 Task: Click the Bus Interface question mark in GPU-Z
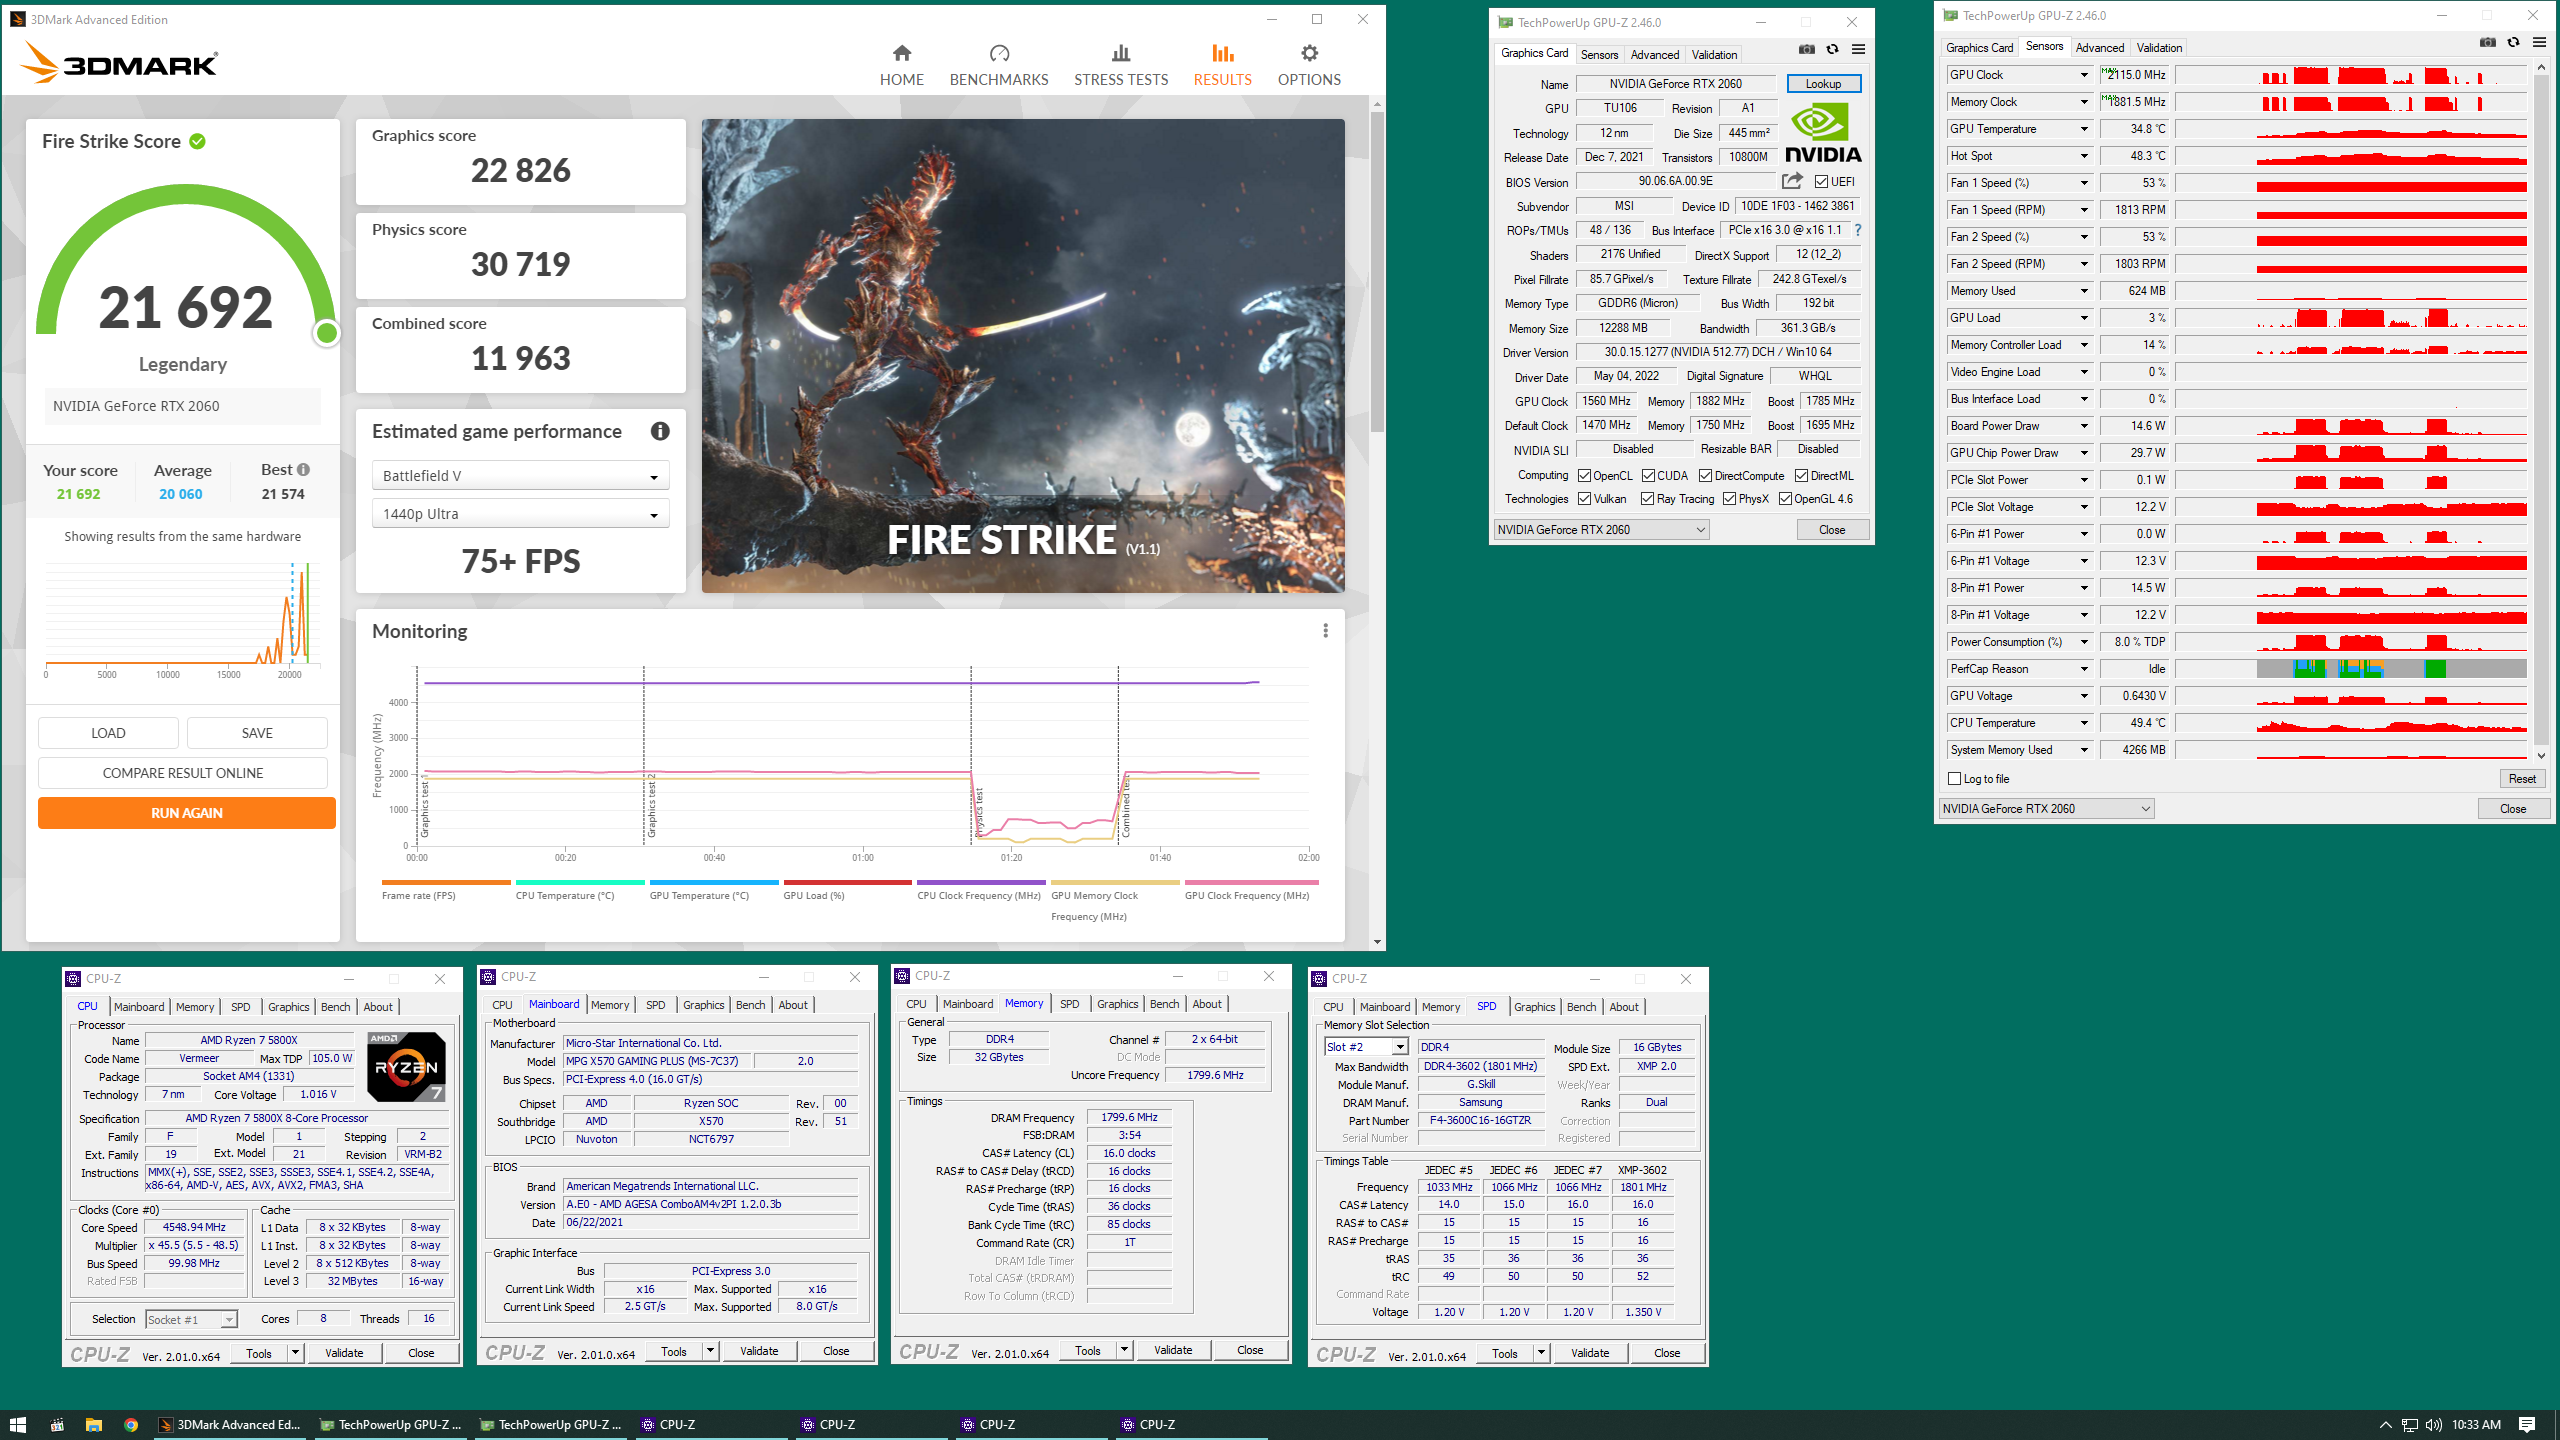(1858, 230)
